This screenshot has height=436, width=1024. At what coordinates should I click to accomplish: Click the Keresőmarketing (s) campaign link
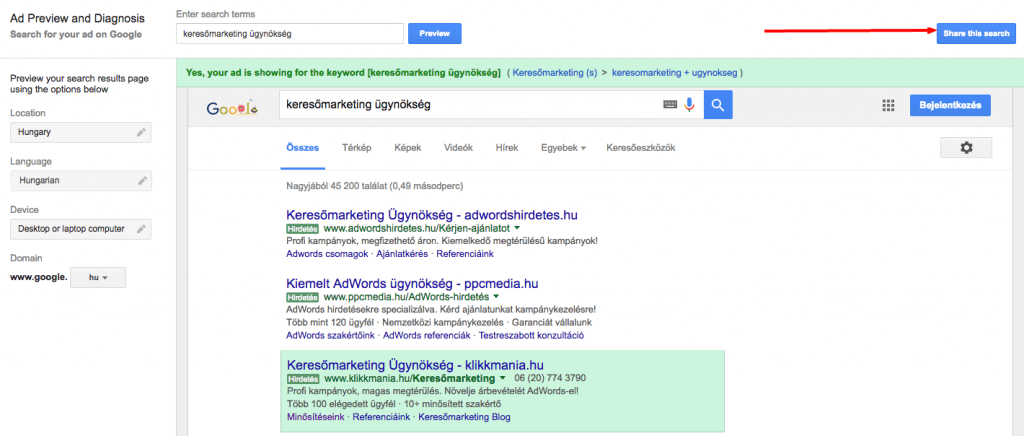(555, 72)
